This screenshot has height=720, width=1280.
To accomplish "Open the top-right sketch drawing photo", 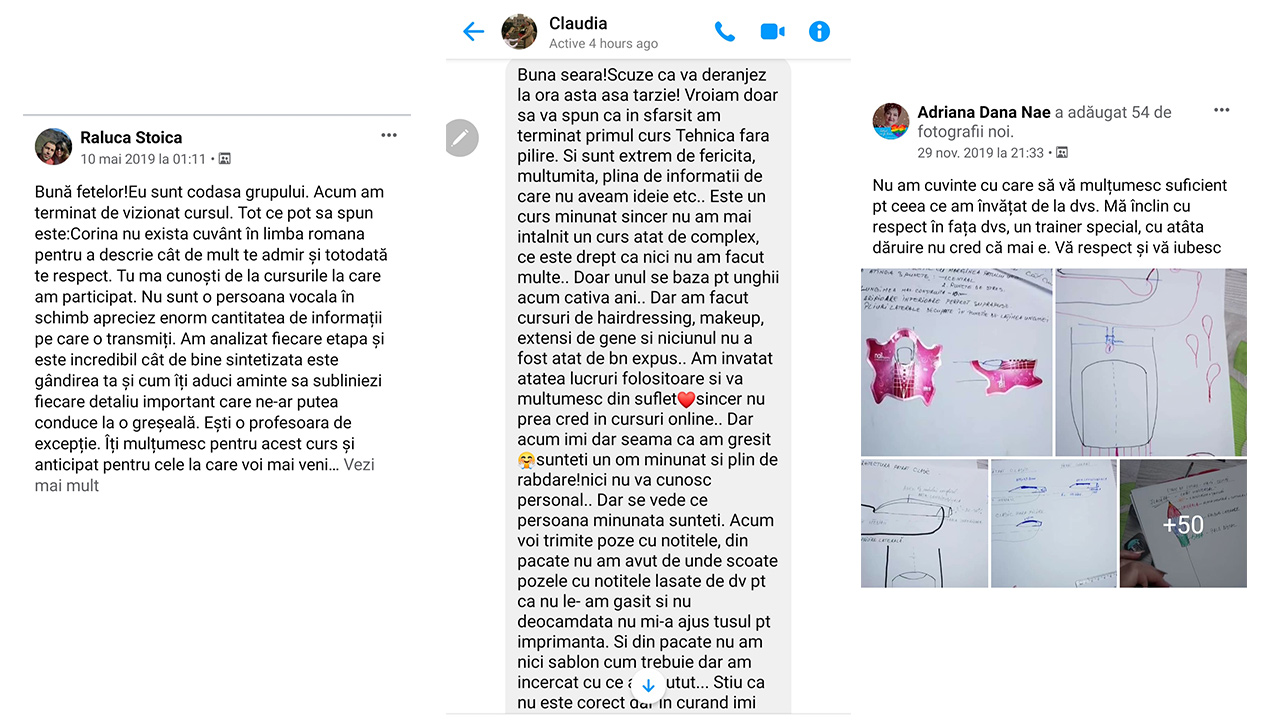I will (1151, 362).
